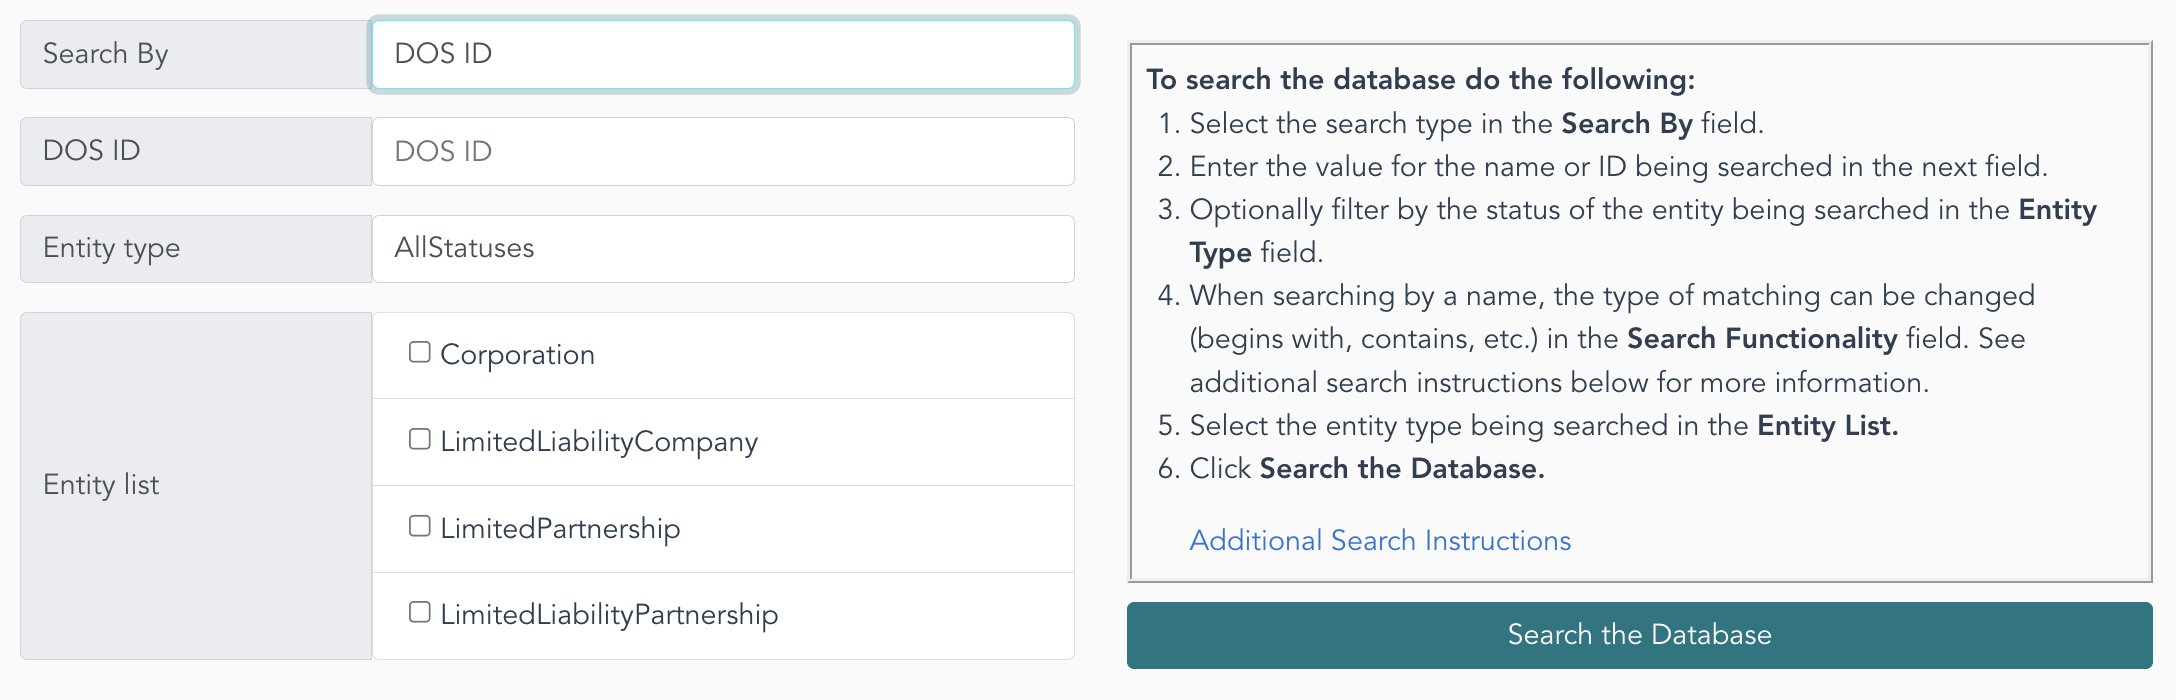Click the Search the Database button
2176x700 pixels.
pos(1640,635)
